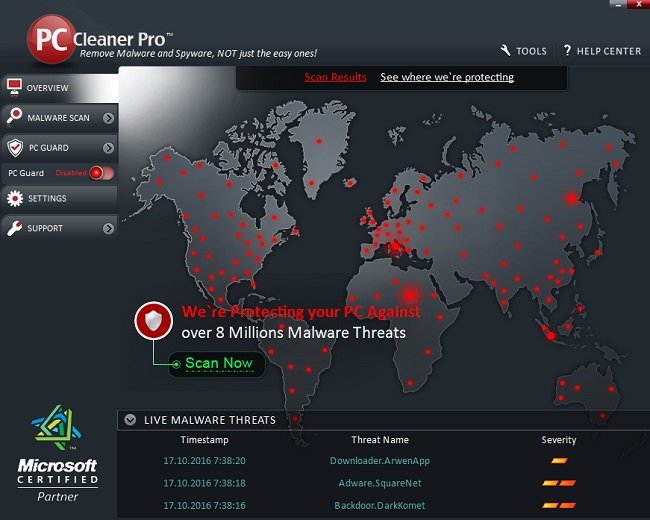Click the Downloader.ArwenApp threat name
This screenshot has width=650, height=520.
click(380, 461)
